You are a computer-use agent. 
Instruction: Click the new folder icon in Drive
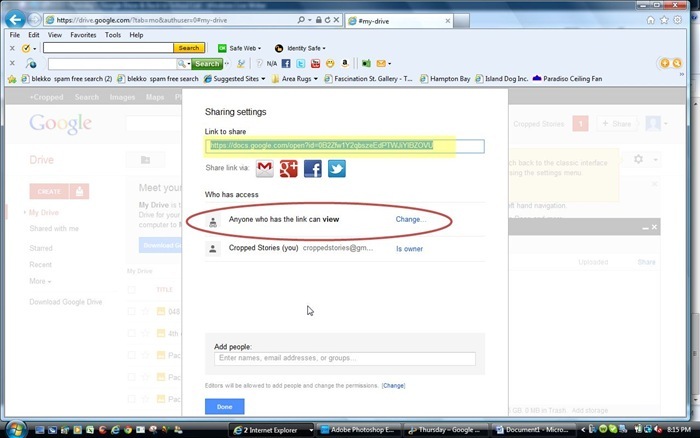pos(146,159)
